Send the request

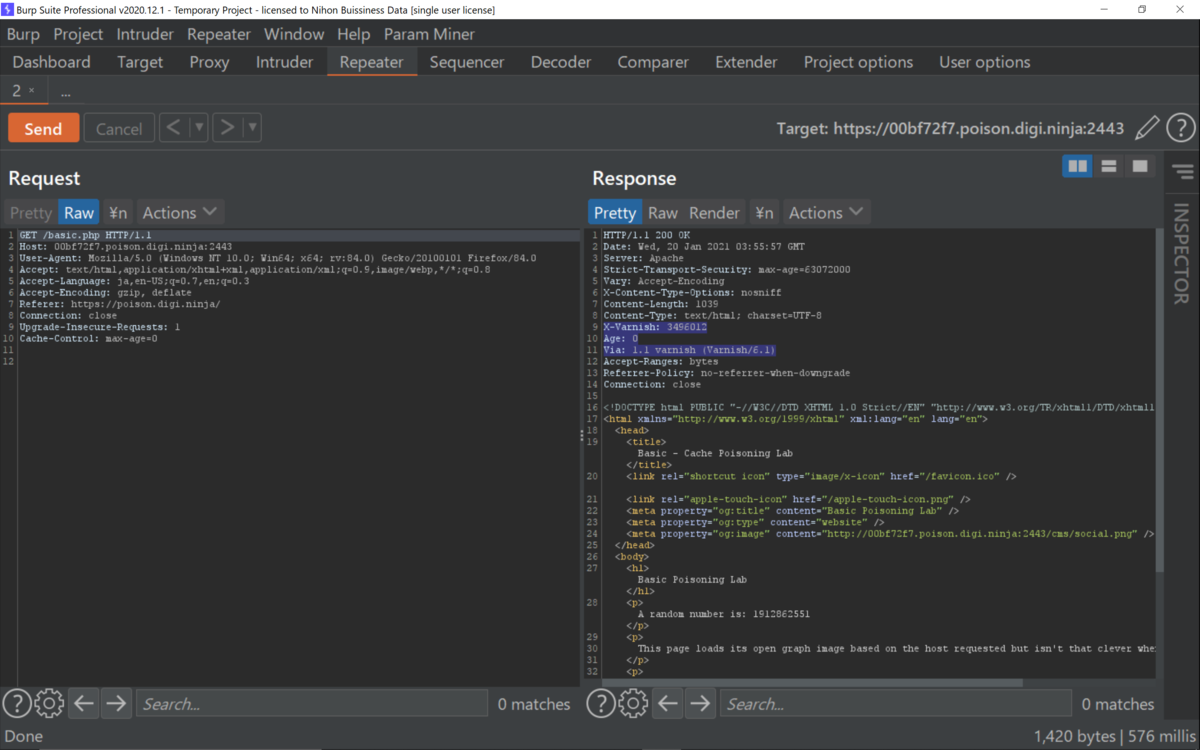[x=43, y=128]
